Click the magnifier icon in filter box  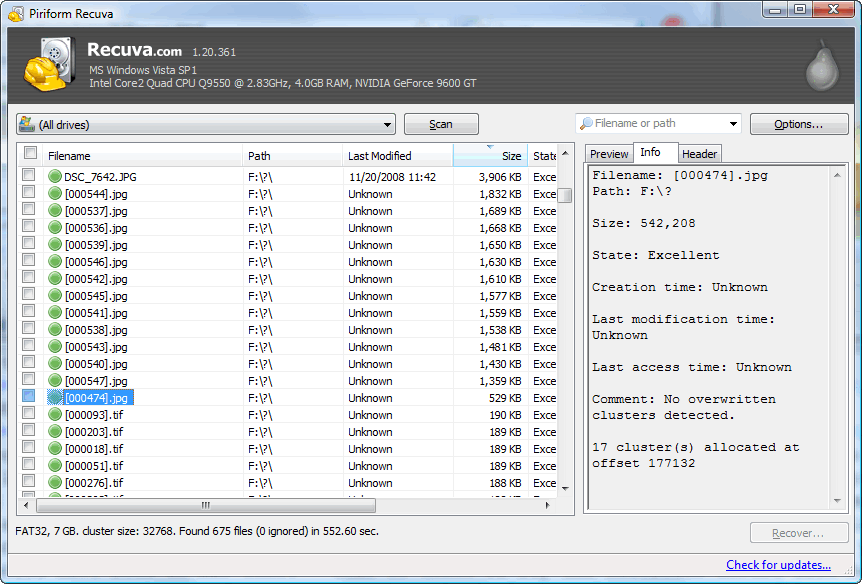[x=587, y=123]
